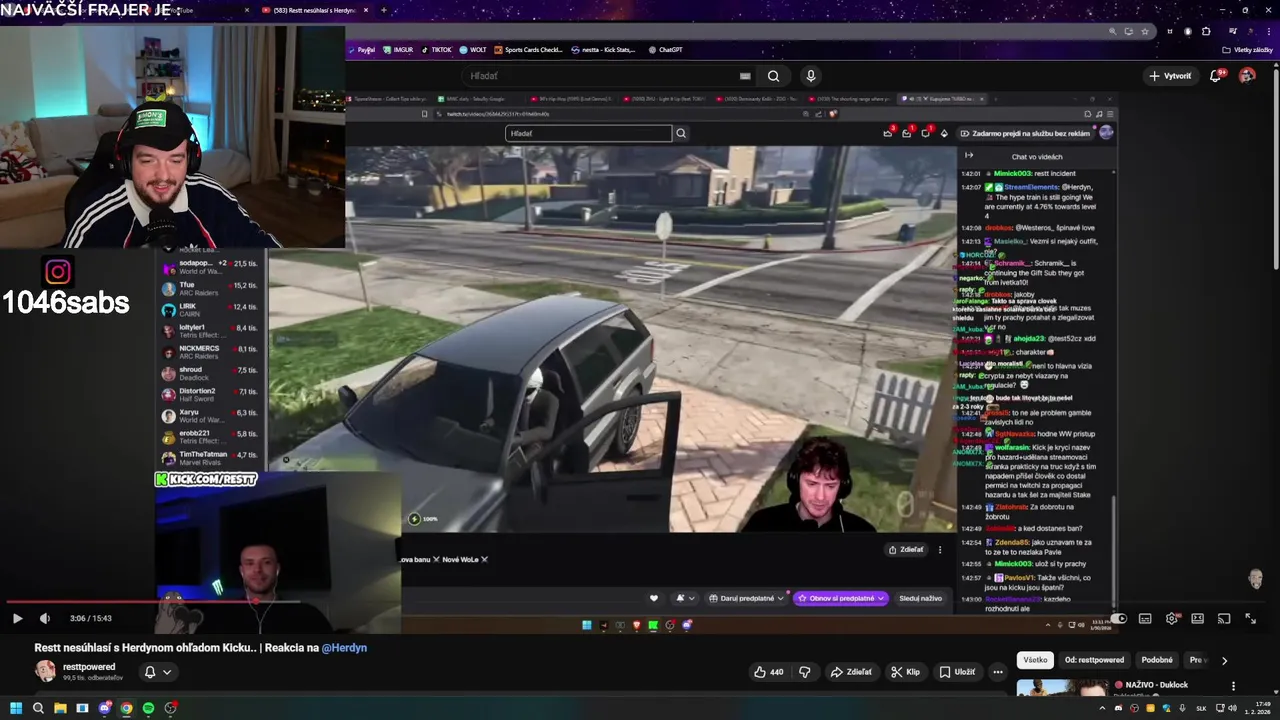Click the YouTube search magnifier button

773,76
